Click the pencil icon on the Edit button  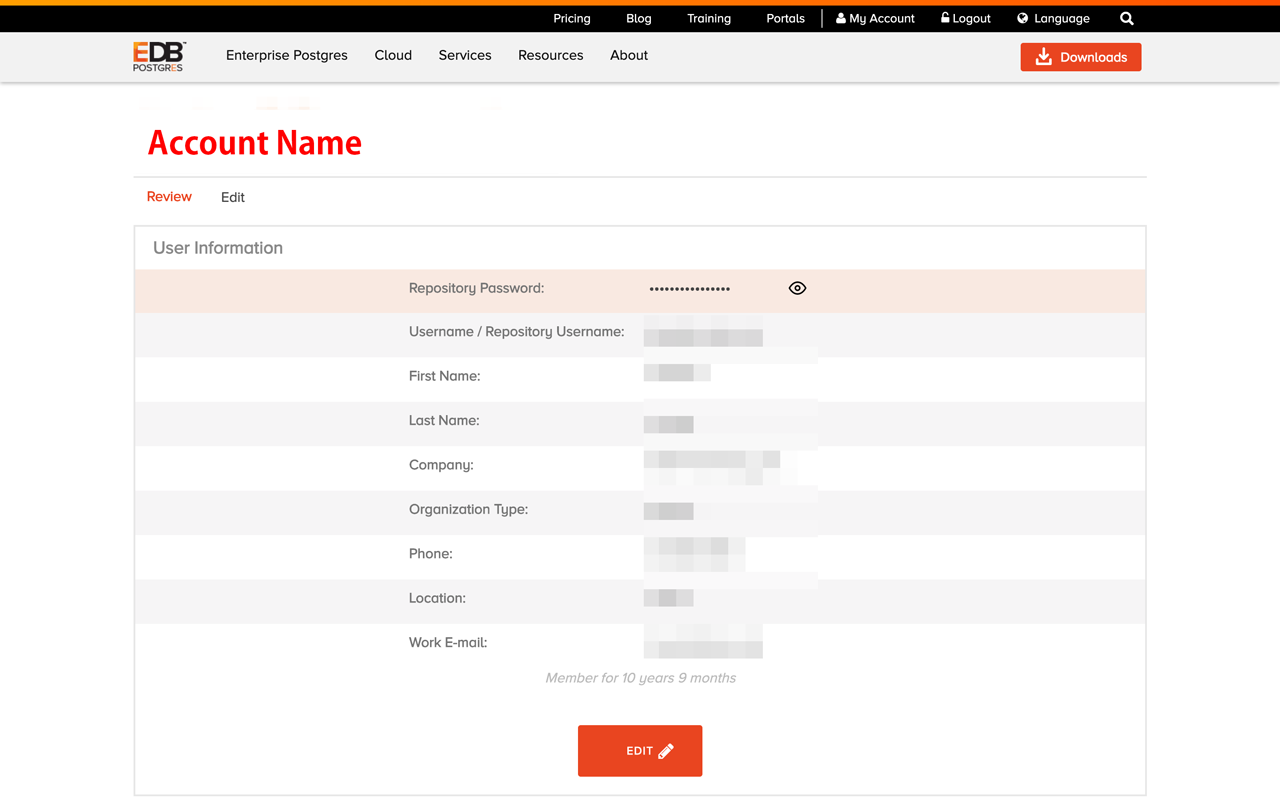pos(666,751)
